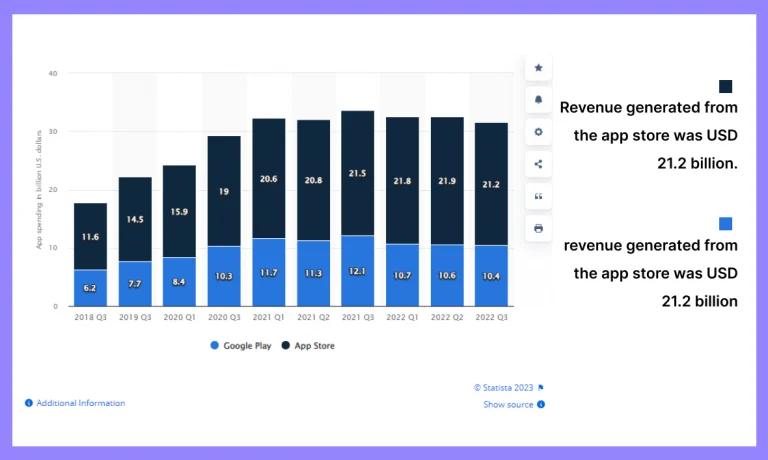Select the 14.5 segment of 2019 Q3 bar

pyautogui.click(x=135, y=219)
